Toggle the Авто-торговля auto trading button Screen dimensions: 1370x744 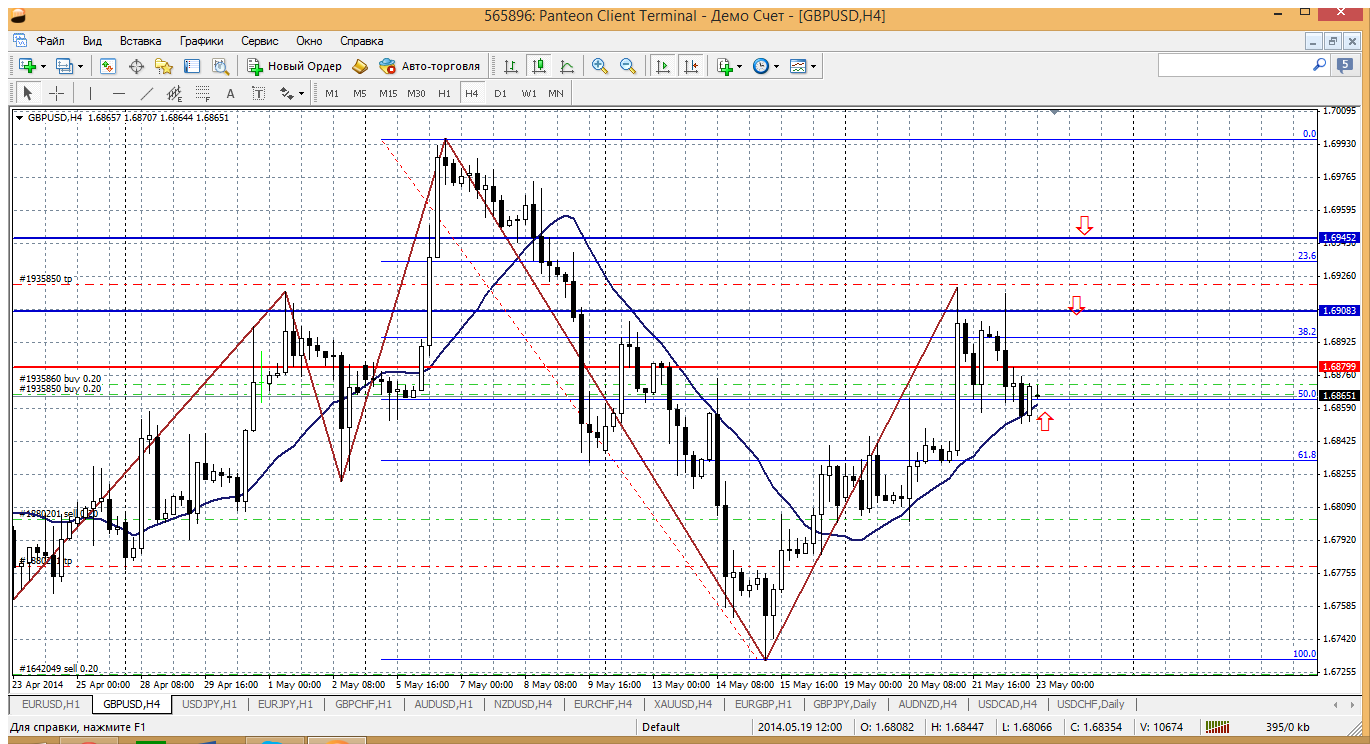[430, 66]
